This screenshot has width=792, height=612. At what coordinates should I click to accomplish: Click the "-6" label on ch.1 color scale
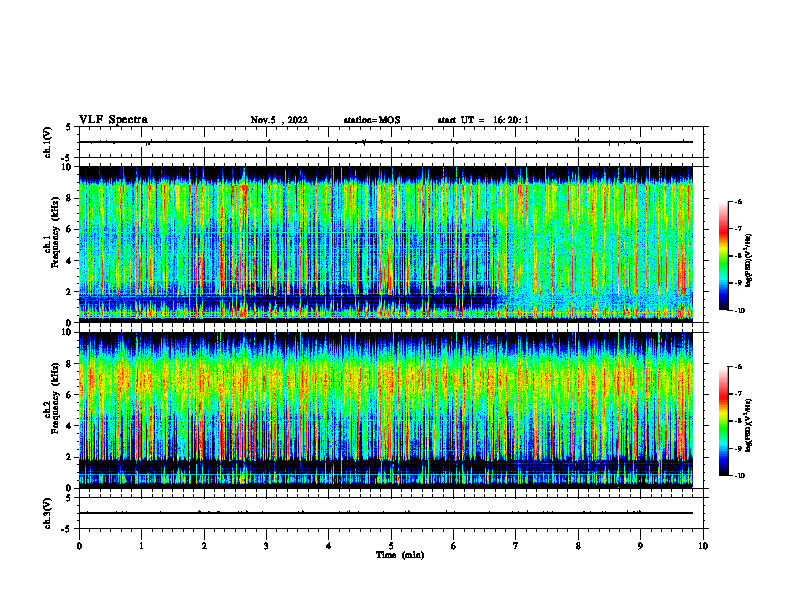pos(737,201)
